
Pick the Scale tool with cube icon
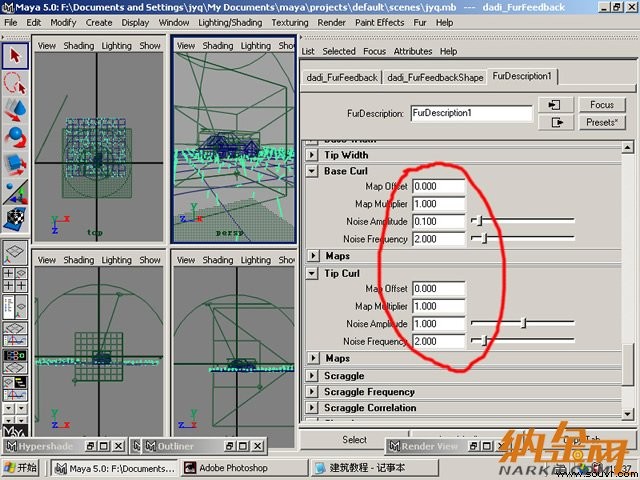tap(15, 164)
